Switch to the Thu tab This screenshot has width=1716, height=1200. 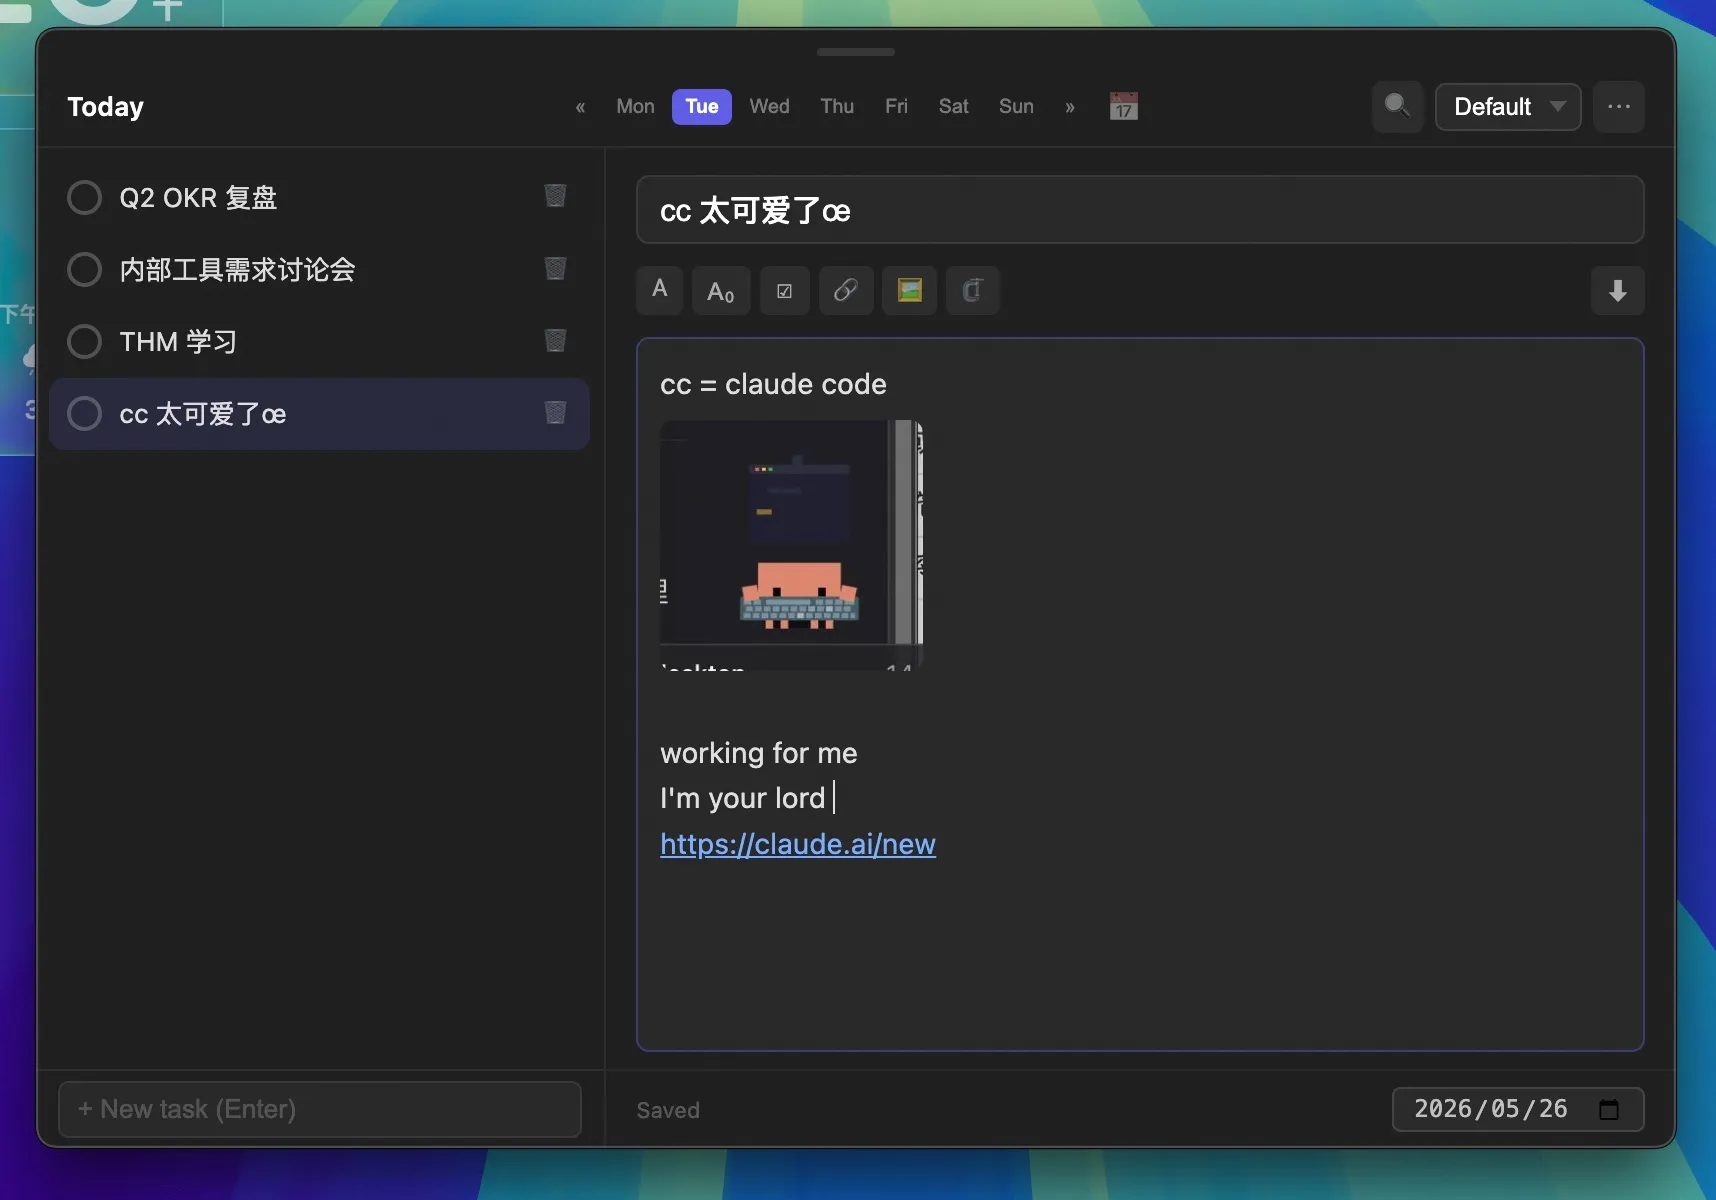click(x=837, y=107)
